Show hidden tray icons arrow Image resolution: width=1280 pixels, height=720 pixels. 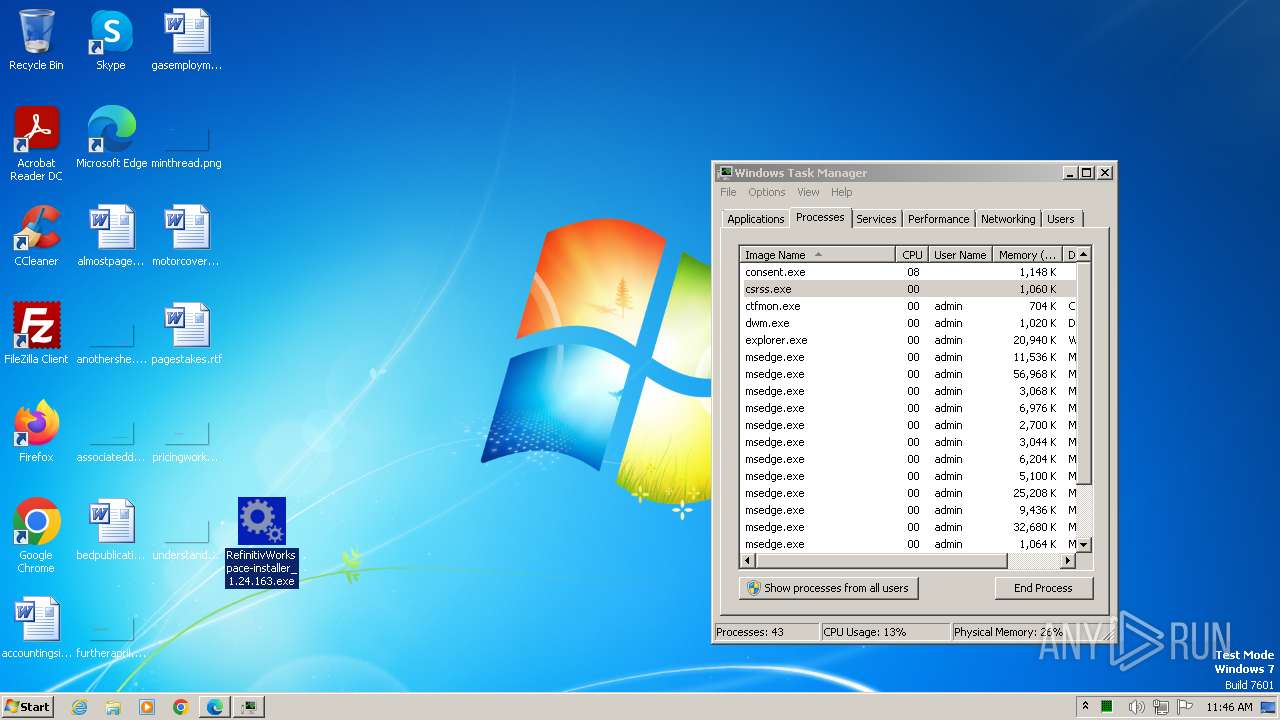point(1085,707)
